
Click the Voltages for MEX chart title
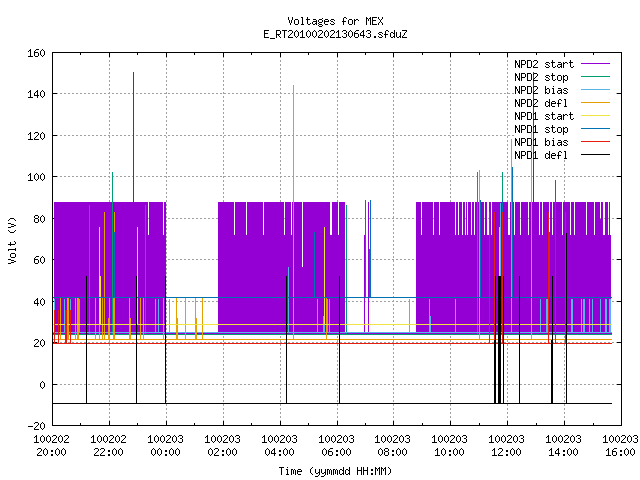(x=335, y=21)
